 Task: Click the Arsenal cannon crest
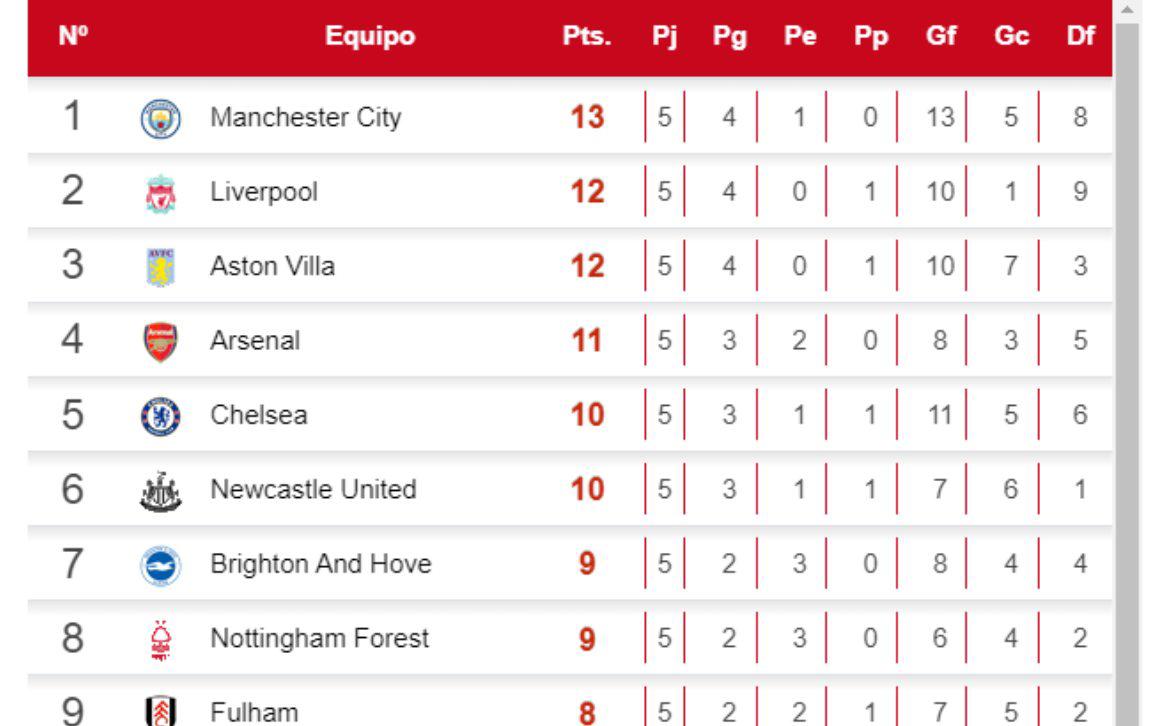(160, 341)
